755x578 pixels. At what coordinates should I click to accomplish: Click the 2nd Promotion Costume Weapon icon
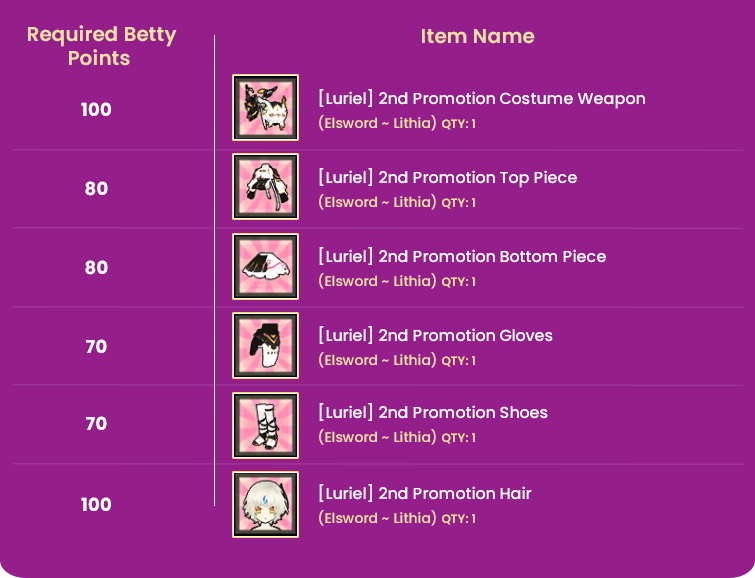(x=265, y=108)
